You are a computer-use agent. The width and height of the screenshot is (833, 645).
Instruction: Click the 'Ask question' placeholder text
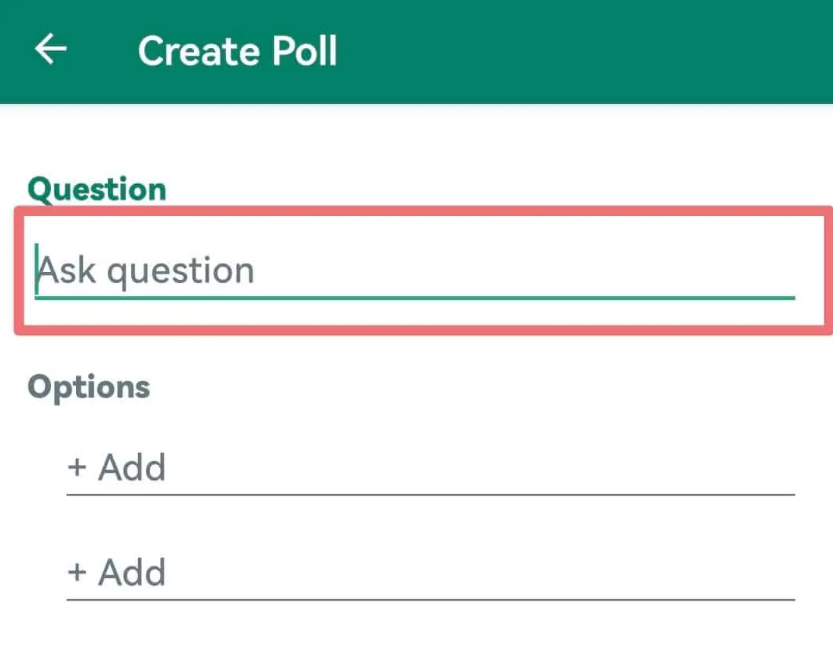(x=146, y=271)
